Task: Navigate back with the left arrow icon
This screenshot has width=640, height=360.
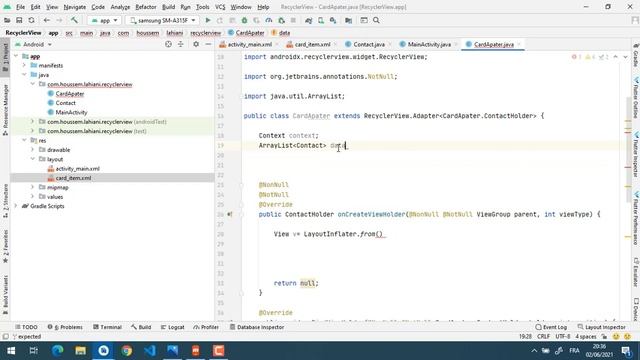Action: [47, 20]
